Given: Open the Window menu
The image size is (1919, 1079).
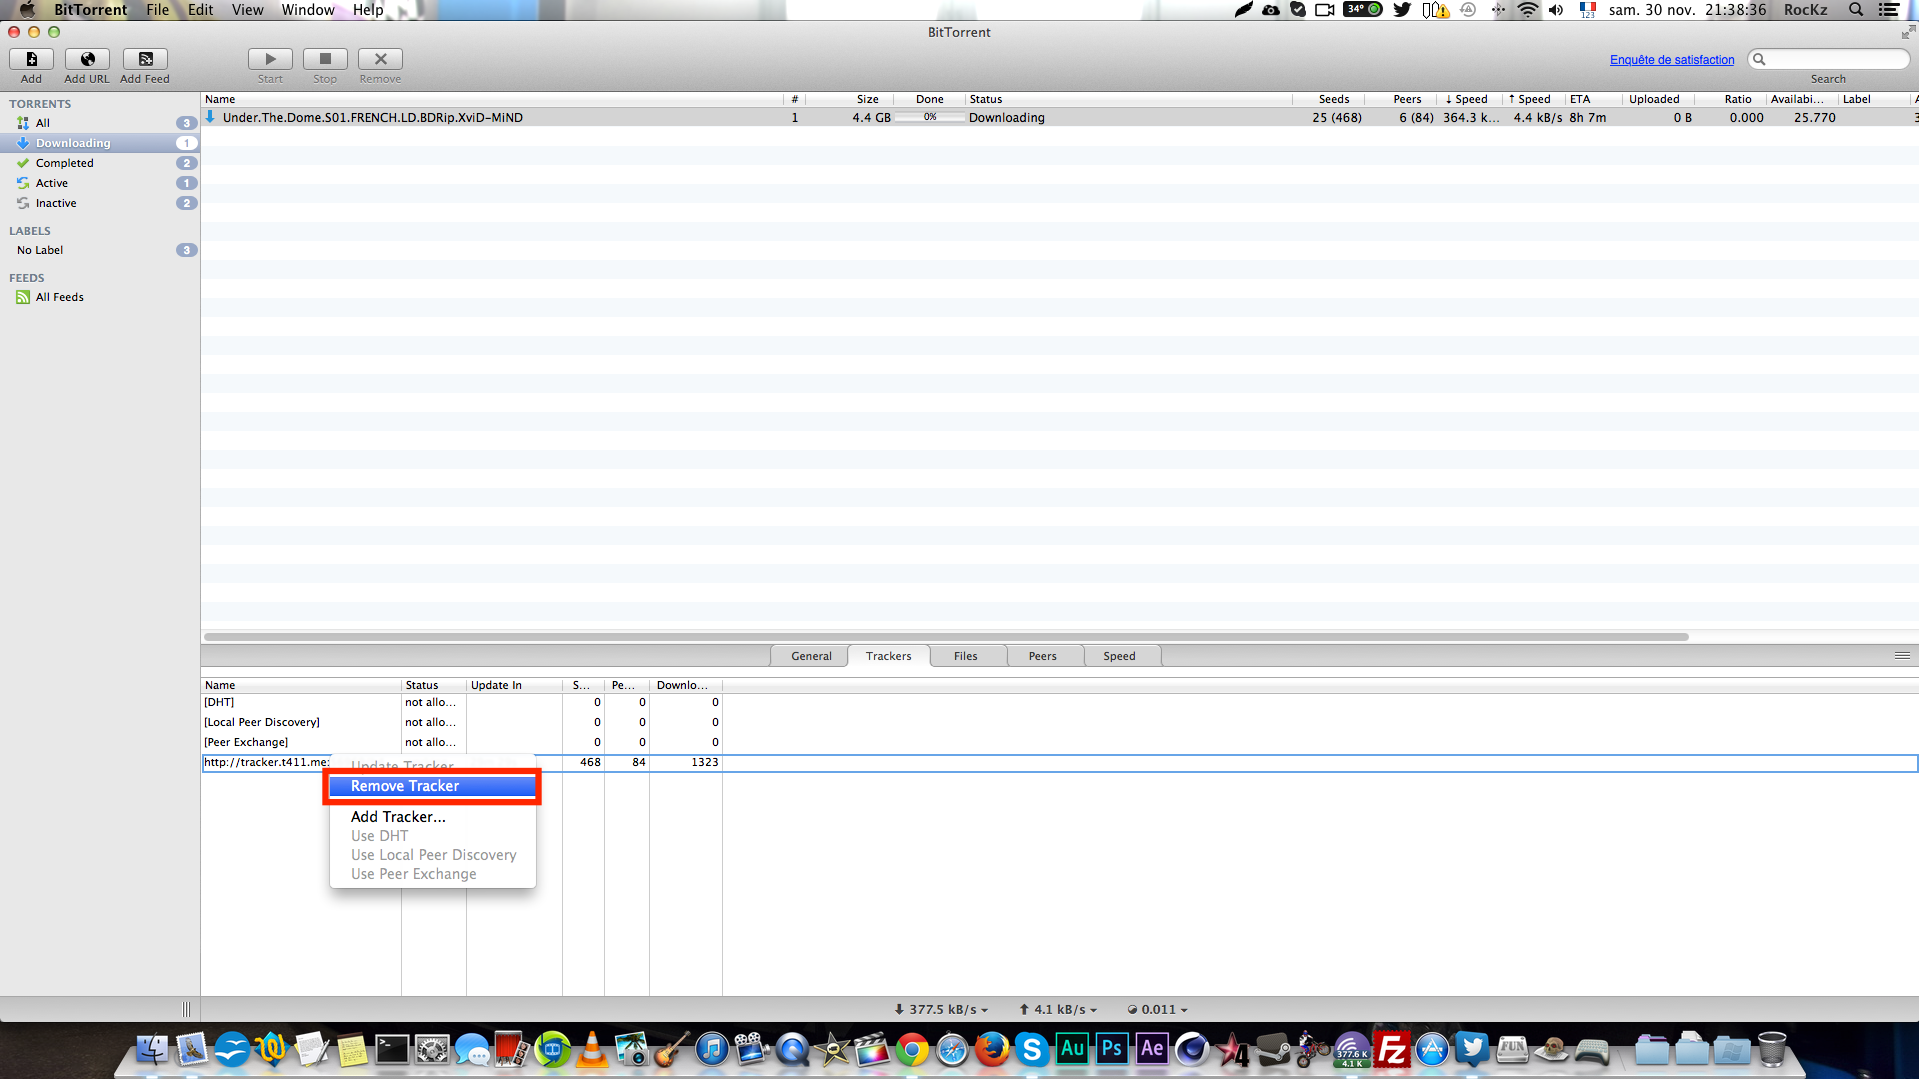Looking at the screenshot, I should pyautogui.click(x=307, y=10).
